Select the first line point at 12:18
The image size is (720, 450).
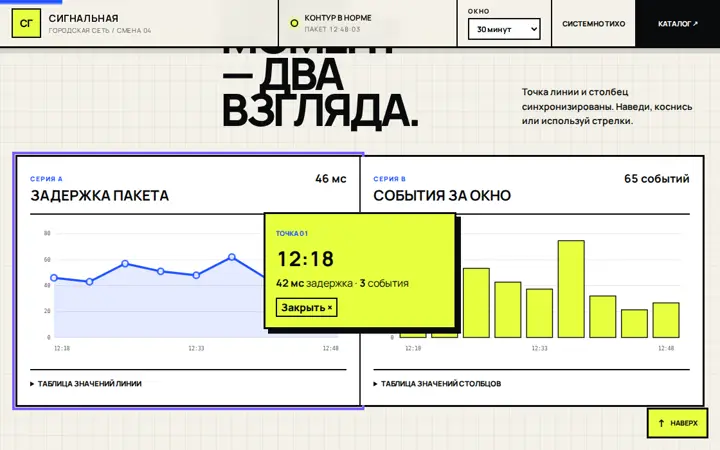pos(54,278)
